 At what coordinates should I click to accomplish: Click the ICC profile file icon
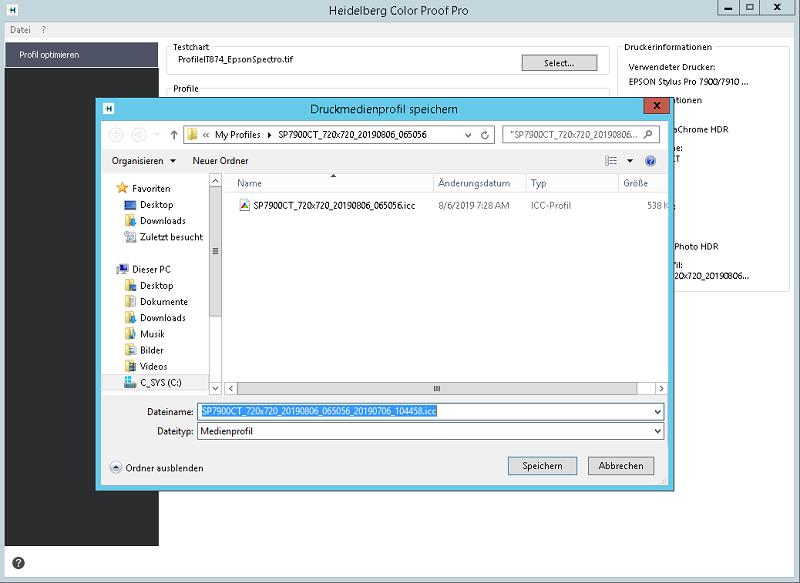[244, 205]
